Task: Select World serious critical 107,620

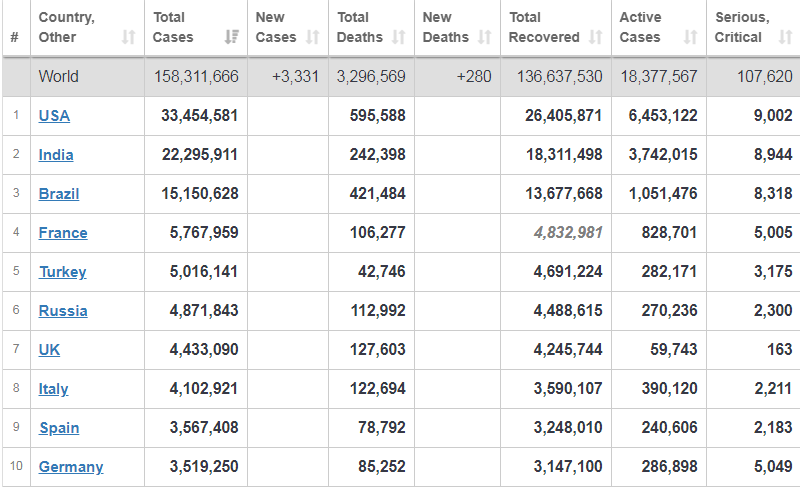Action: tap(765, 76)
